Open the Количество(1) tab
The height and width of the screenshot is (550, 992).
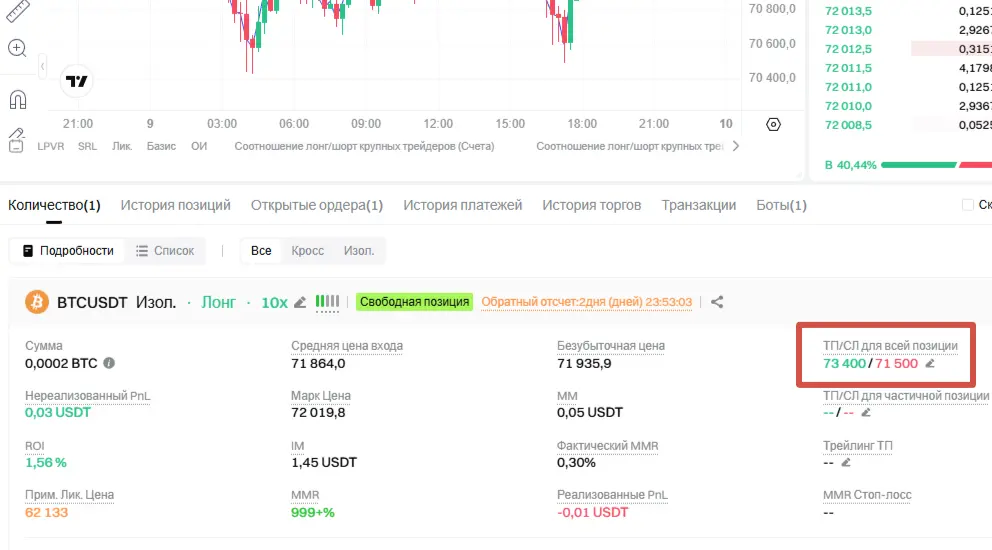[54, 205]
